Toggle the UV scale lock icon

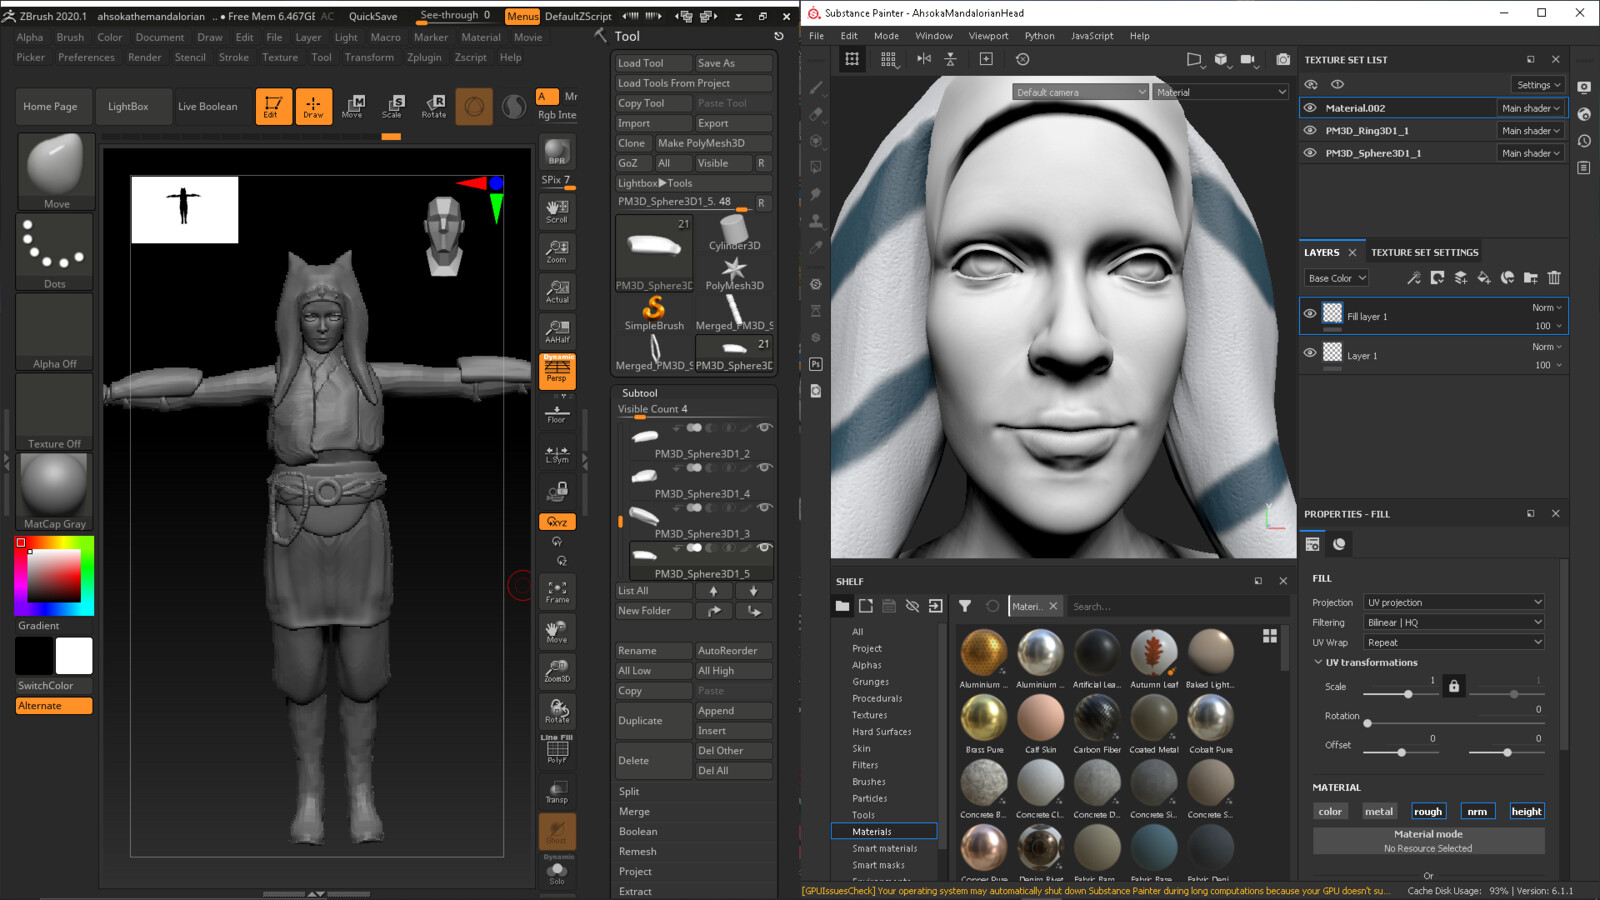click(1454, 686)
